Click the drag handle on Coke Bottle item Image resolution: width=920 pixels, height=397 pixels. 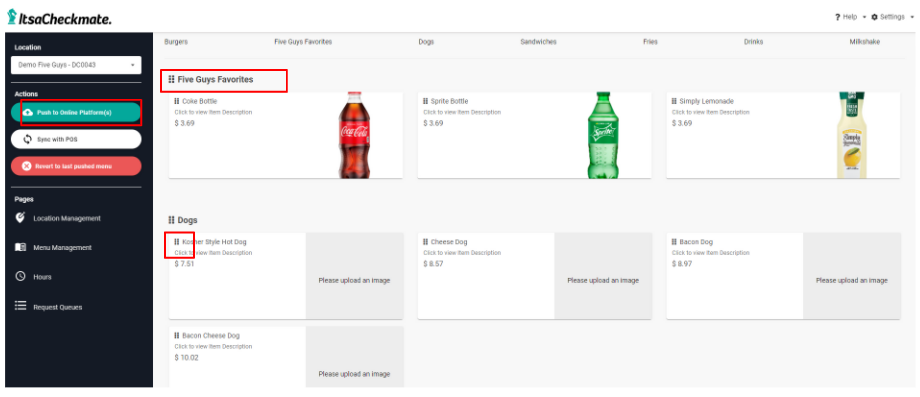[x=177, y=101]
